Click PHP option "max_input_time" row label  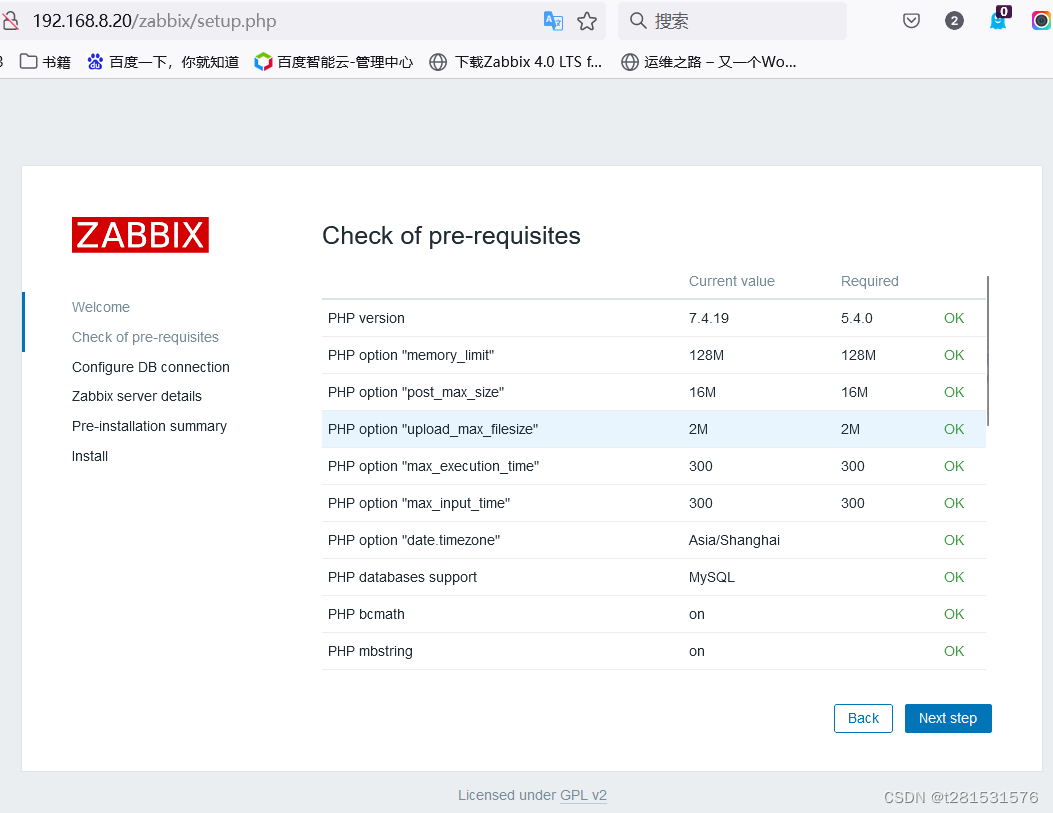pyautogui.click(x=418, y=503)
